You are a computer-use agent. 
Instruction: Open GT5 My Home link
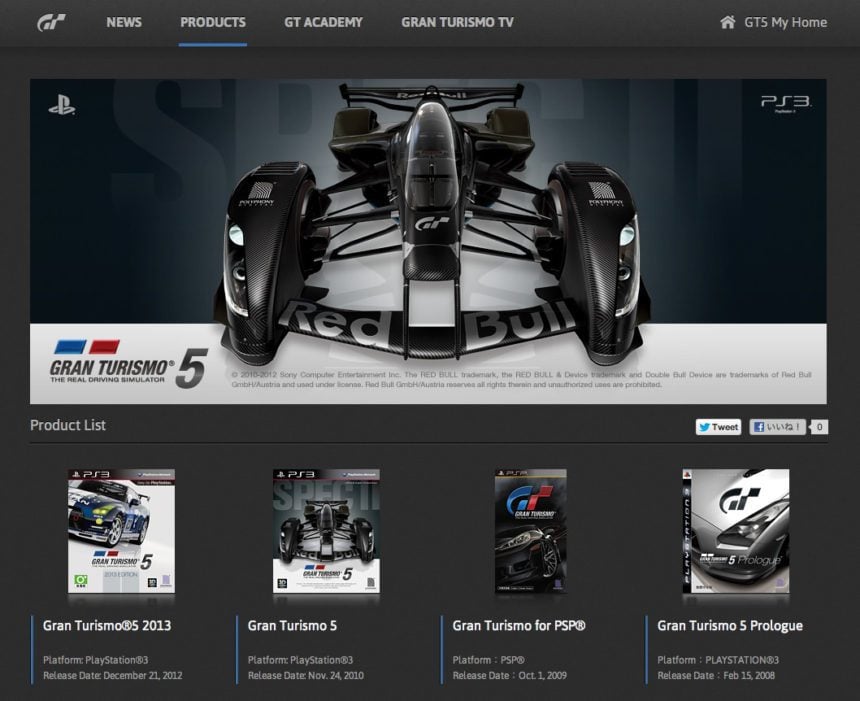(785, 22)
